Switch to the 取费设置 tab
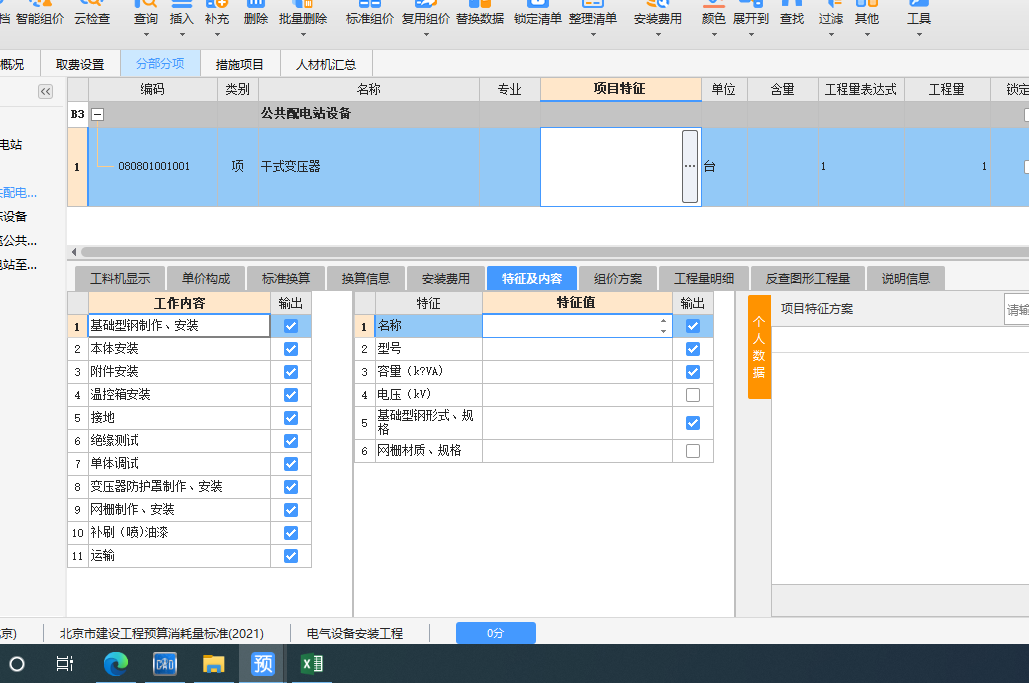The image size is (1029, 683). [80, 64]
